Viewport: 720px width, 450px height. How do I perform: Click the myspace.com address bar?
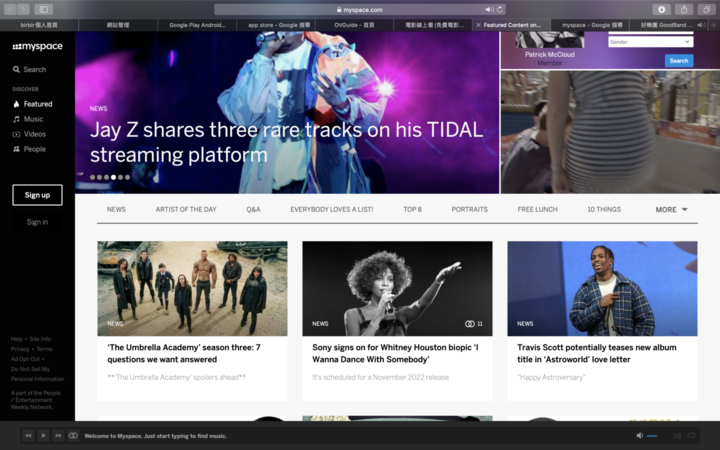tap(360, 10)
